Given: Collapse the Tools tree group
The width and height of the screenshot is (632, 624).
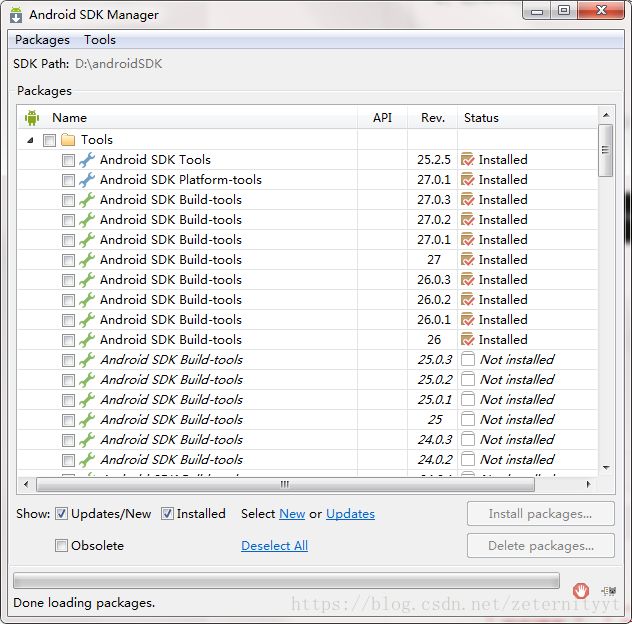Looking at the screenshot, I should 30,140.
